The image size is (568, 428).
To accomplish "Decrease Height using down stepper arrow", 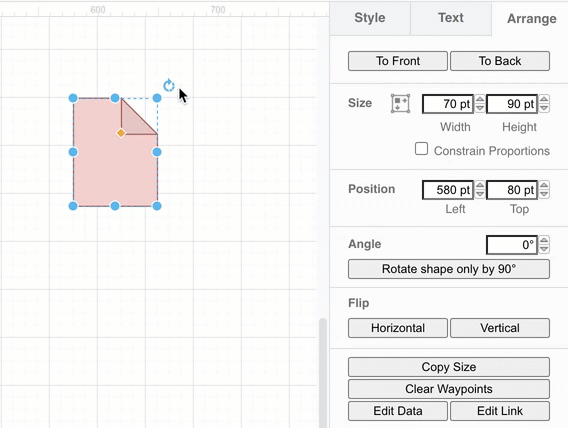I will click(x=544, y=108).
